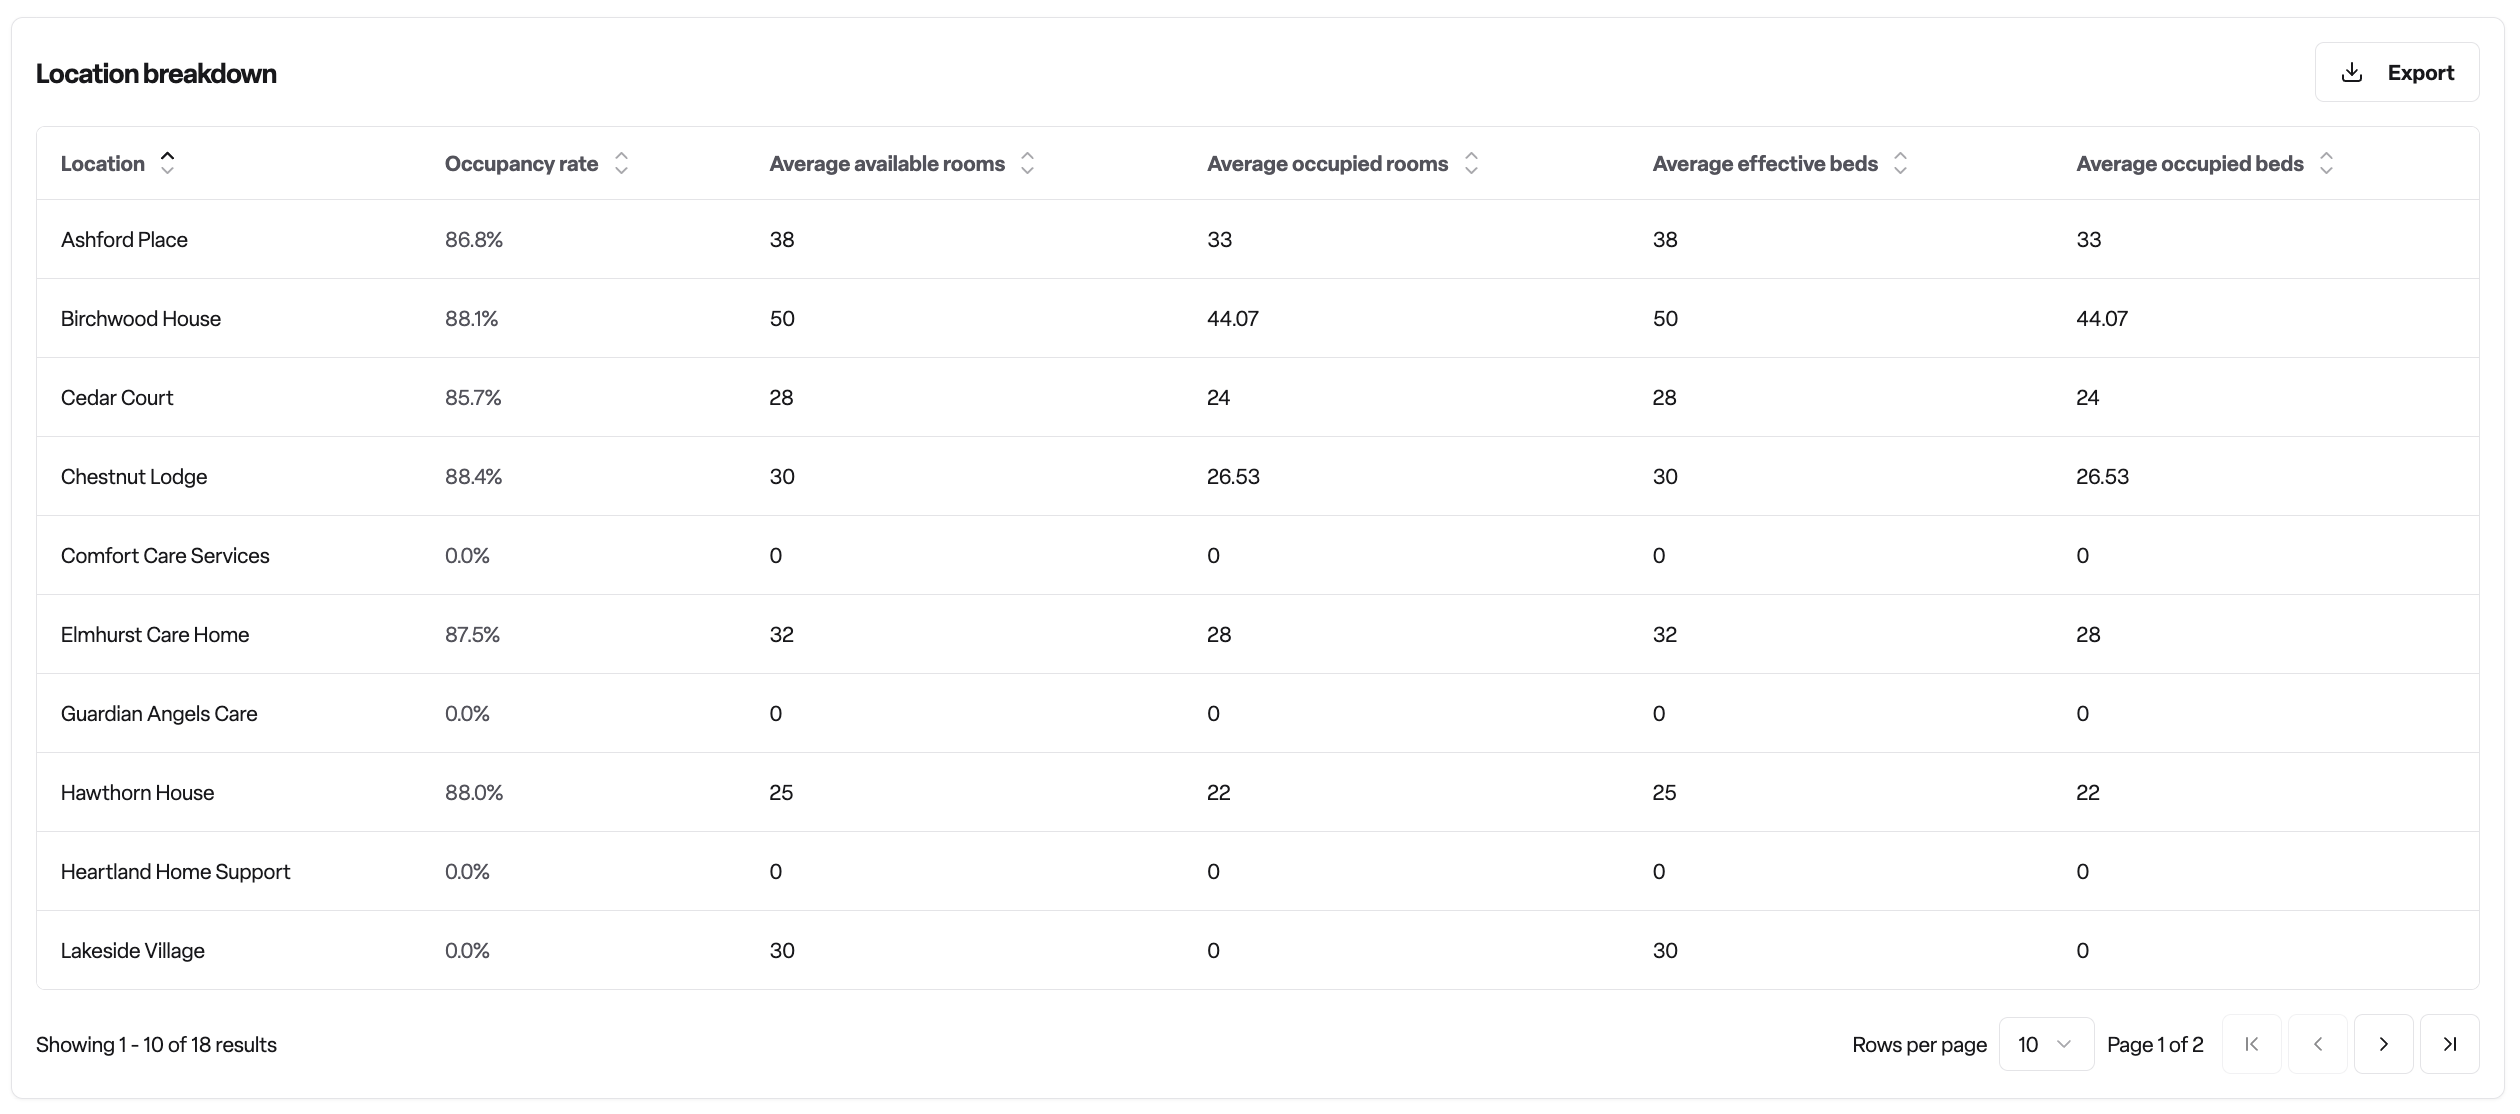The height and width of the screenshot is (1114, 2520).
Task: Sort by Average occupied beds arrows
Action: [2326, 163]
